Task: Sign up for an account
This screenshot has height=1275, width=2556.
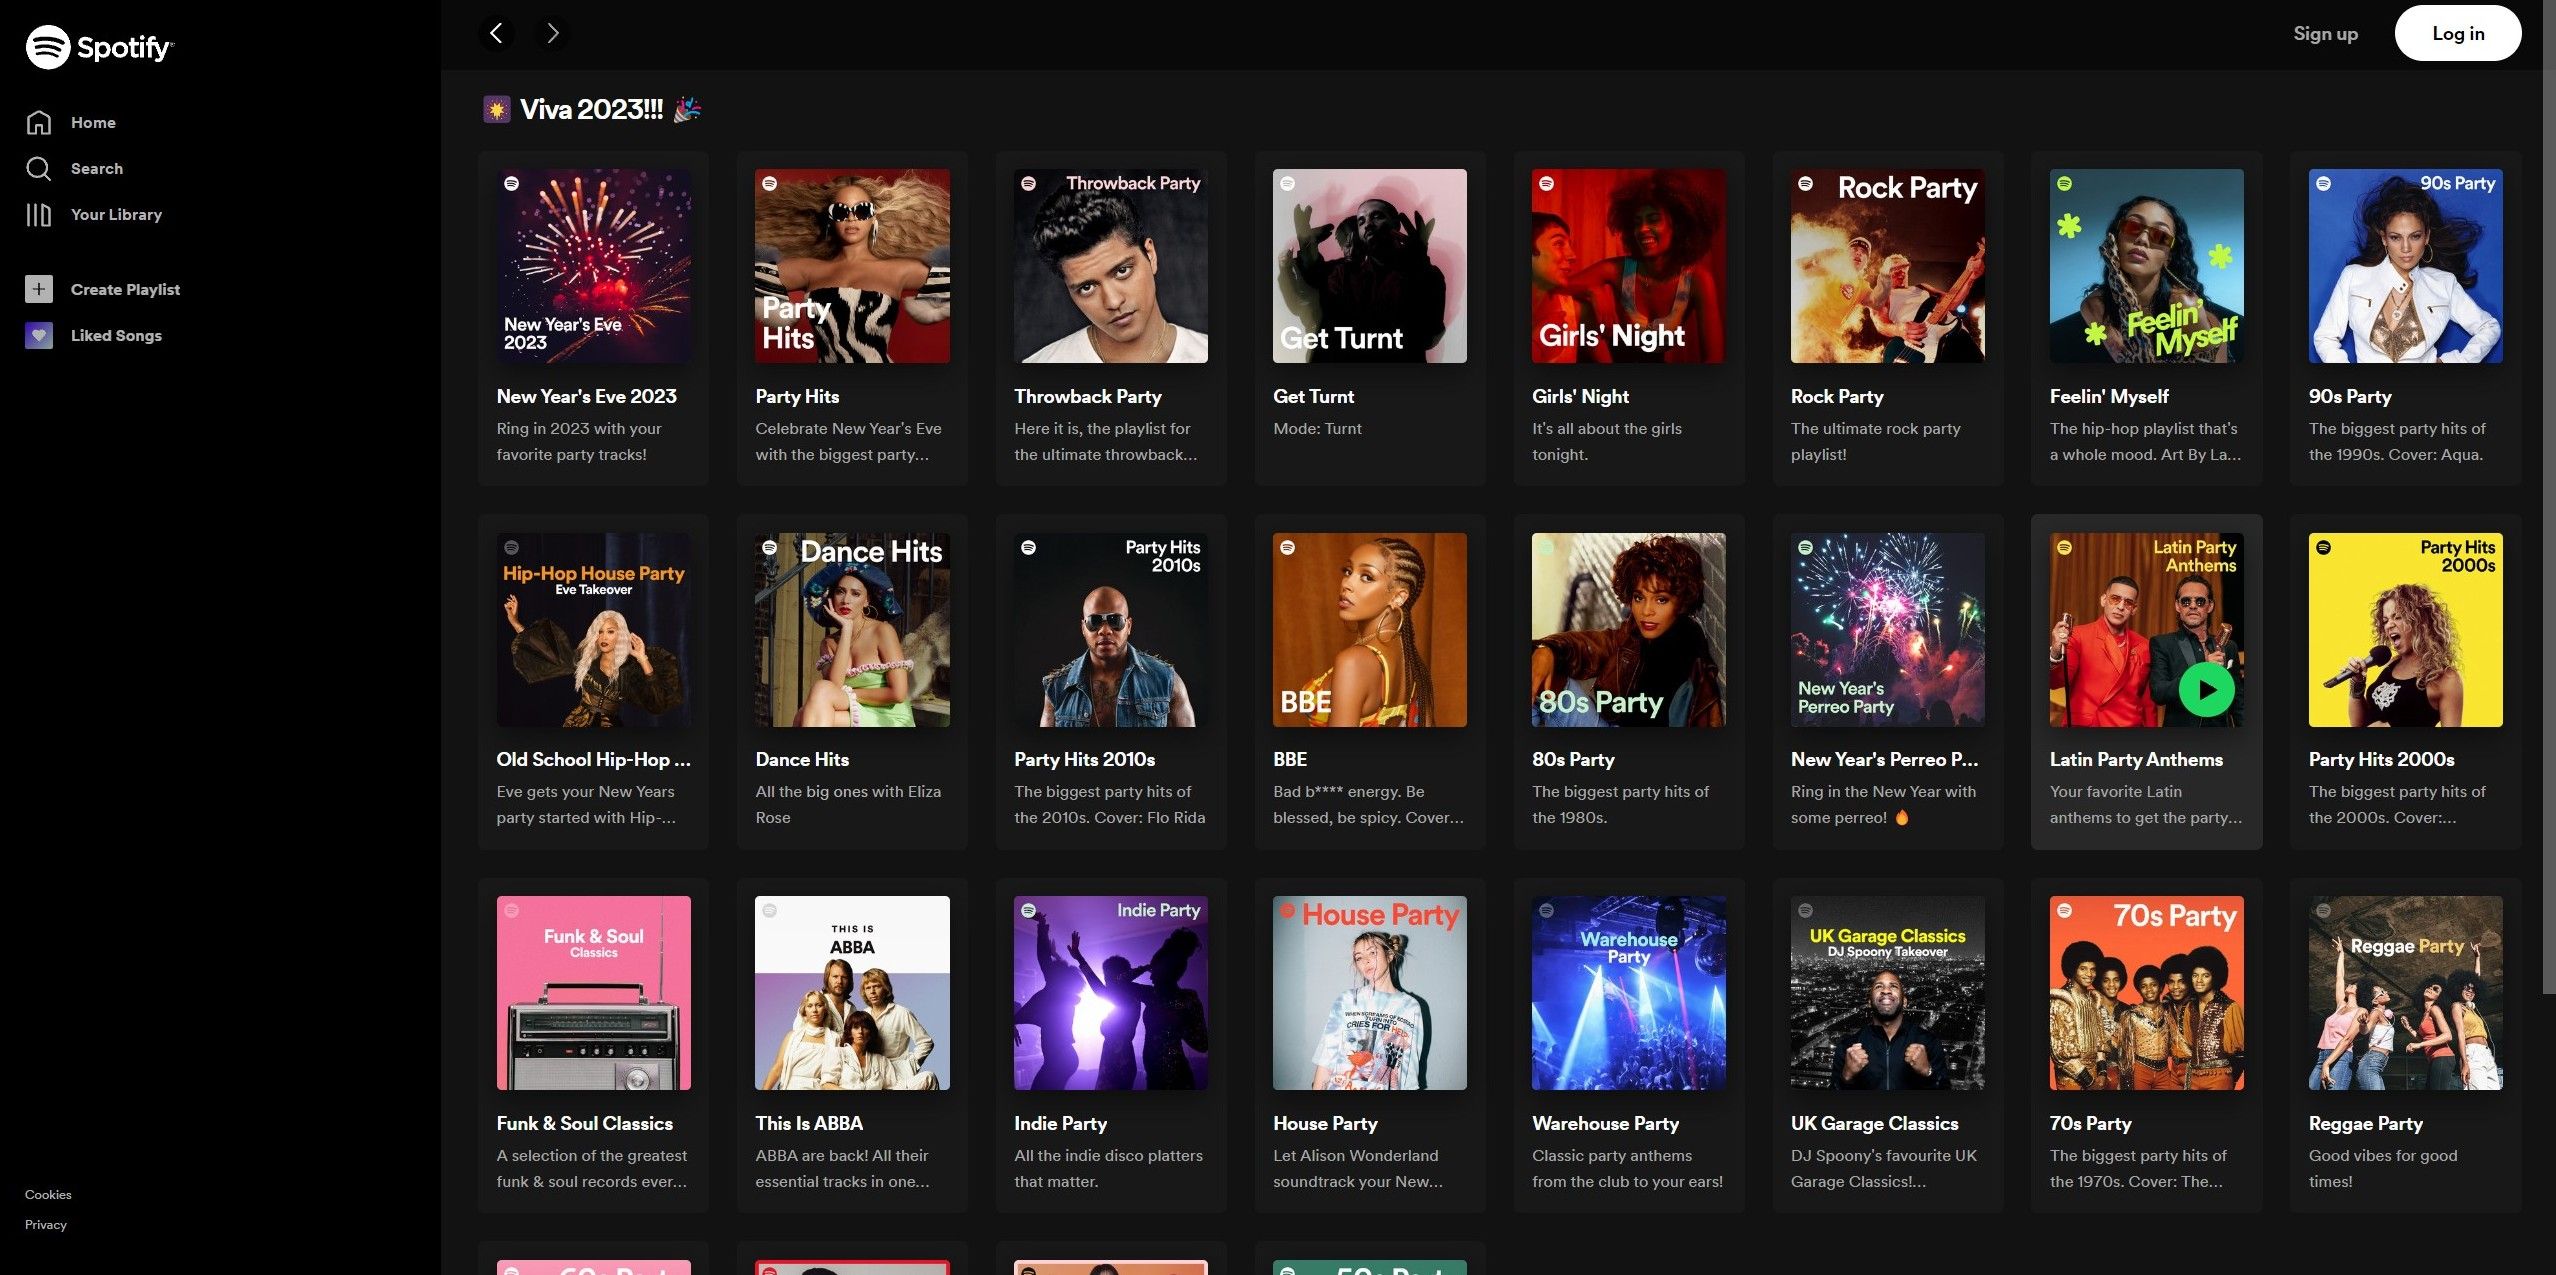Action: click(2325, 33)
